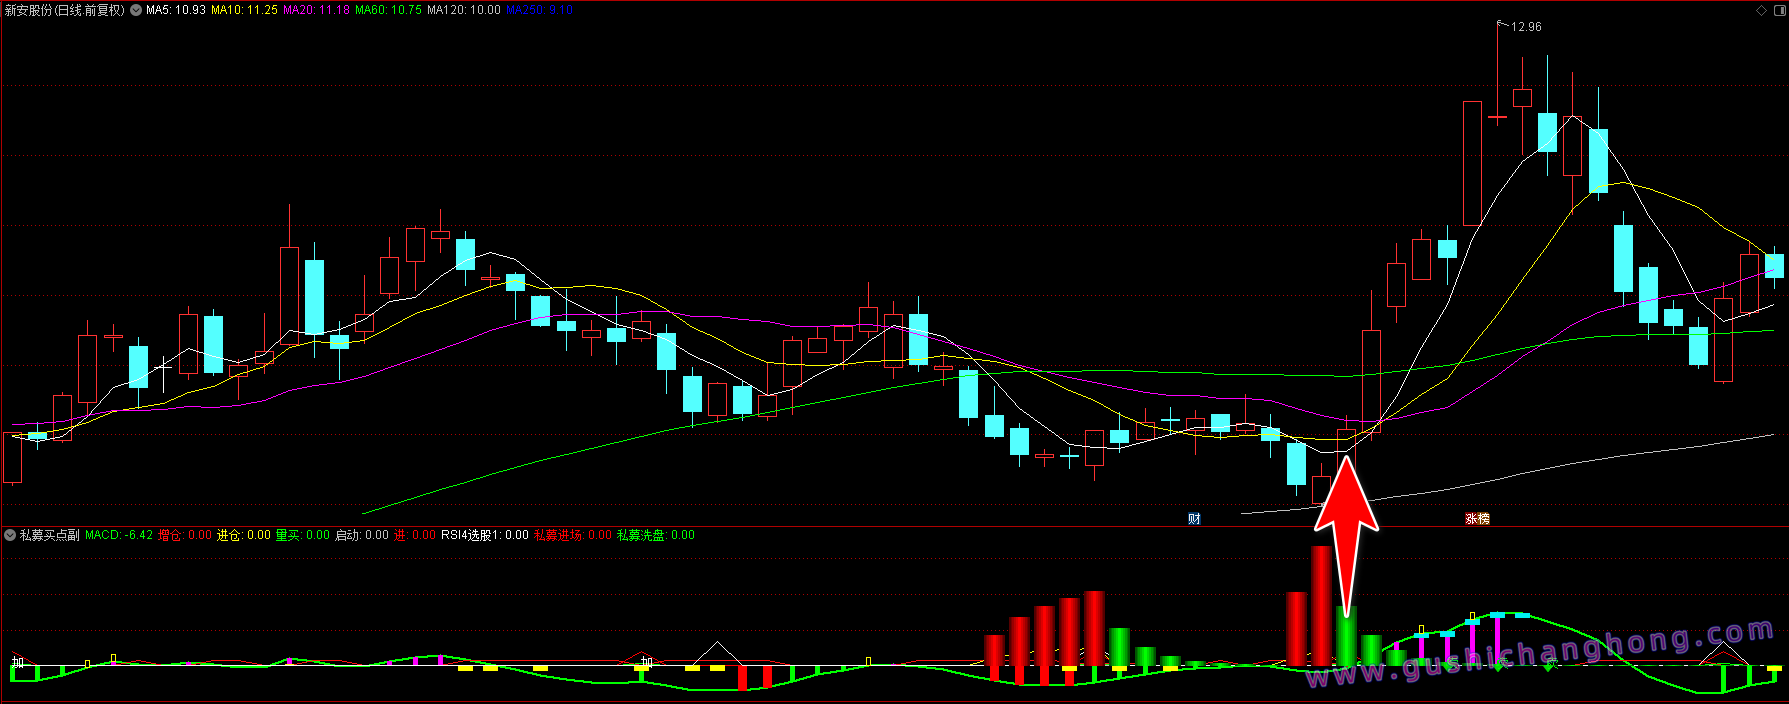Click the MA120 value label
The width and height of the screenshot is (1789, 704).
click(x=463, y=10)
